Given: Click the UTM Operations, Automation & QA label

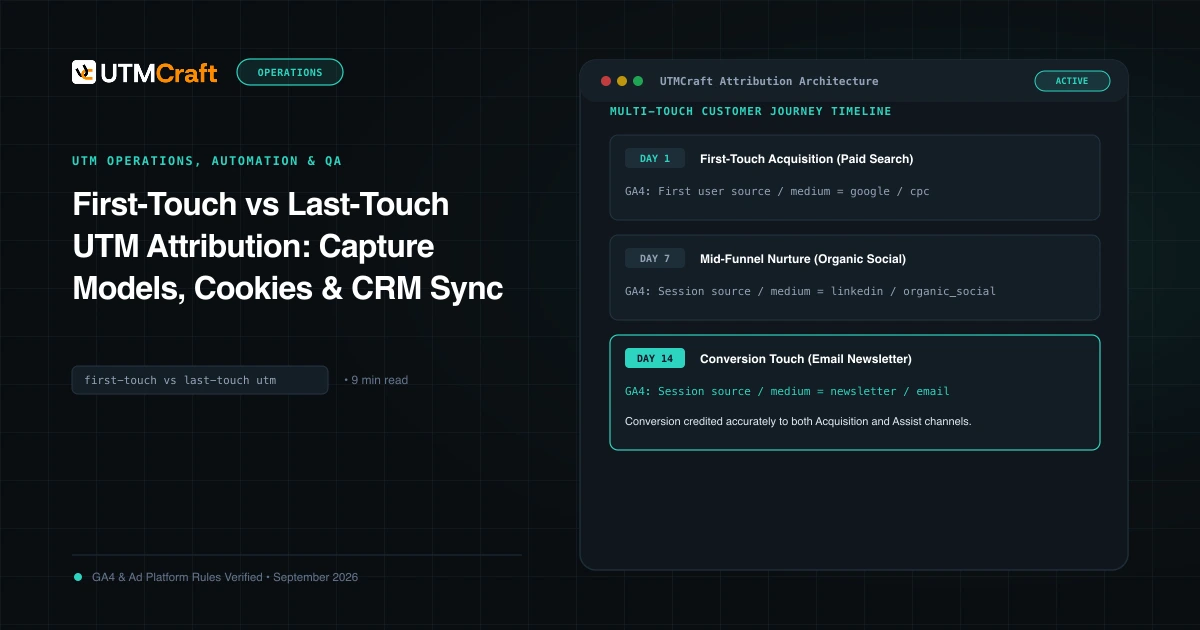Looking at the screenshot, I should click(207, 160).
